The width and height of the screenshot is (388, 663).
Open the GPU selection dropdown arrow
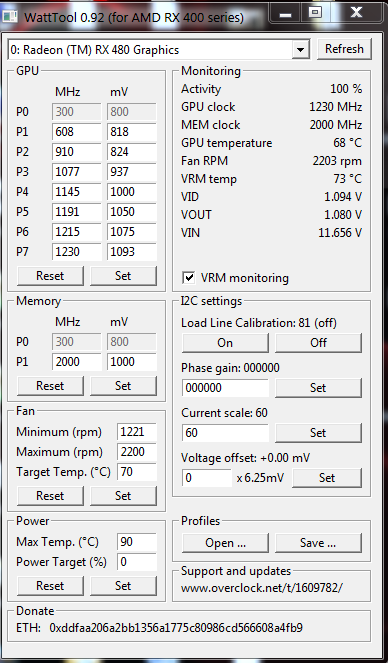[300, 50]
